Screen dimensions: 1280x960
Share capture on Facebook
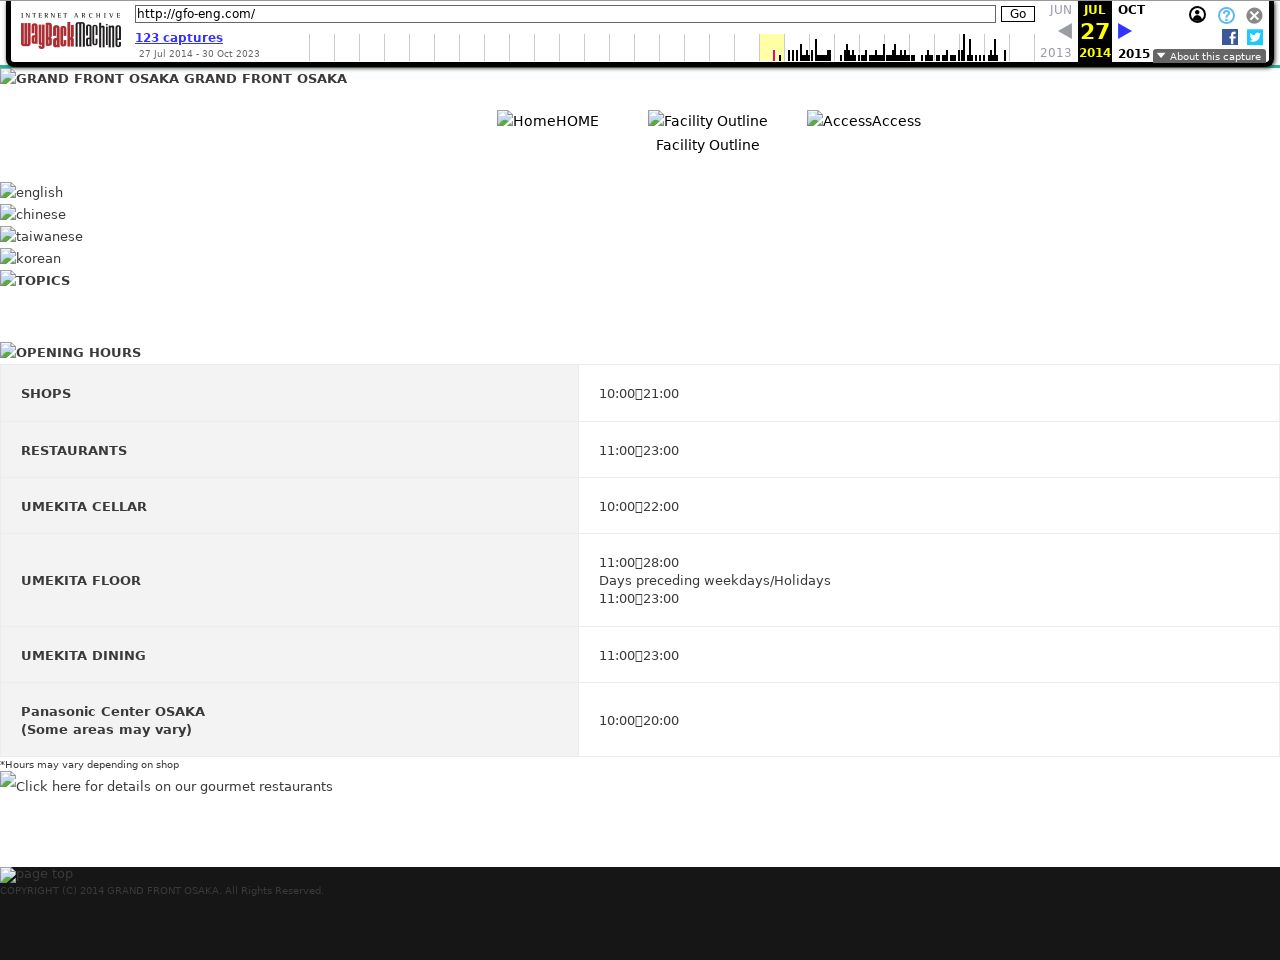point(1230,37)
